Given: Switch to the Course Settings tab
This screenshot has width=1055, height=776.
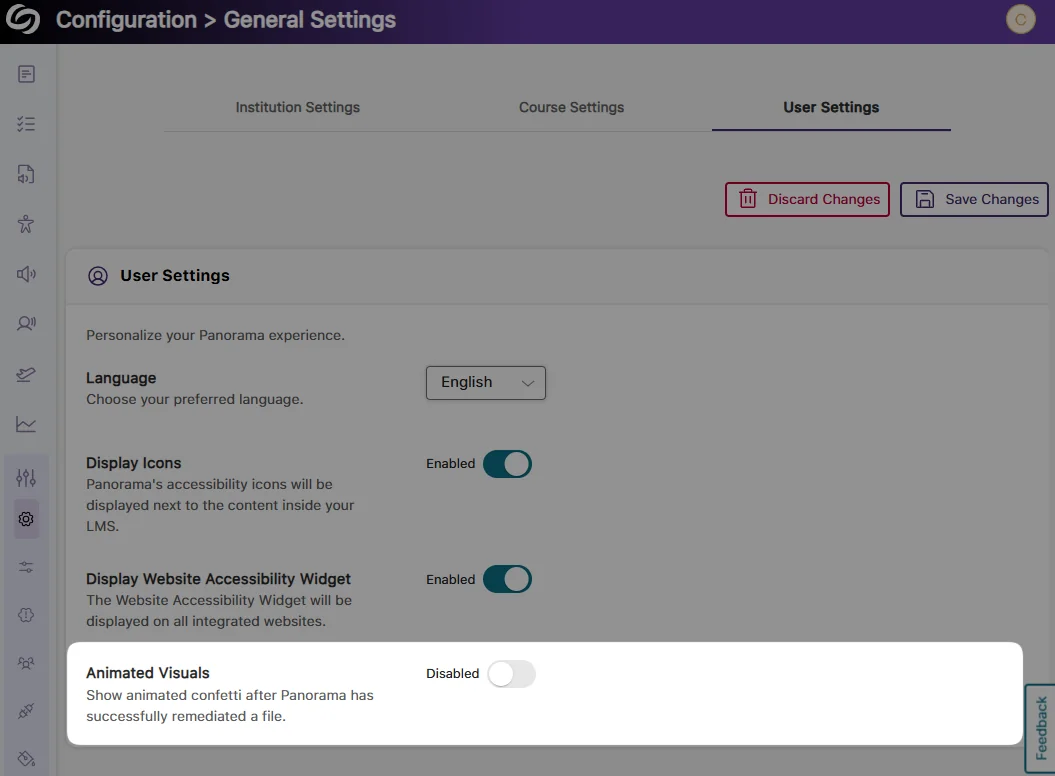Looking at the screenshot, I should [x=571, y=107].
